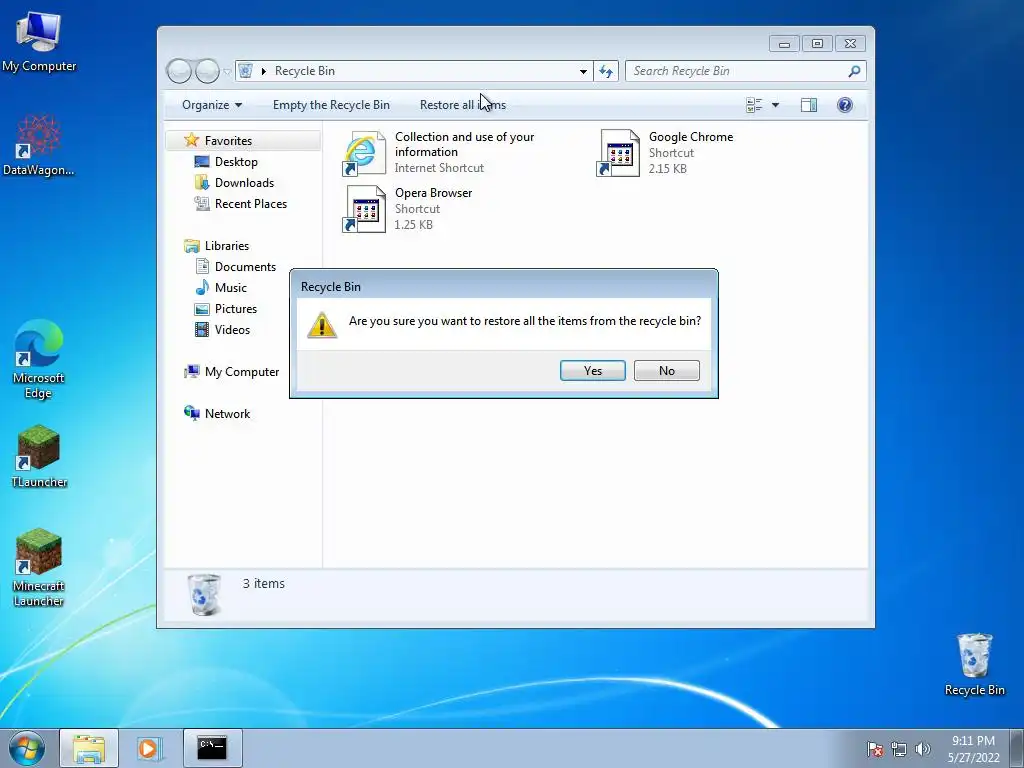Click the warning icon in the dialog
1024x768 pixels.
[x=321, y=325]
